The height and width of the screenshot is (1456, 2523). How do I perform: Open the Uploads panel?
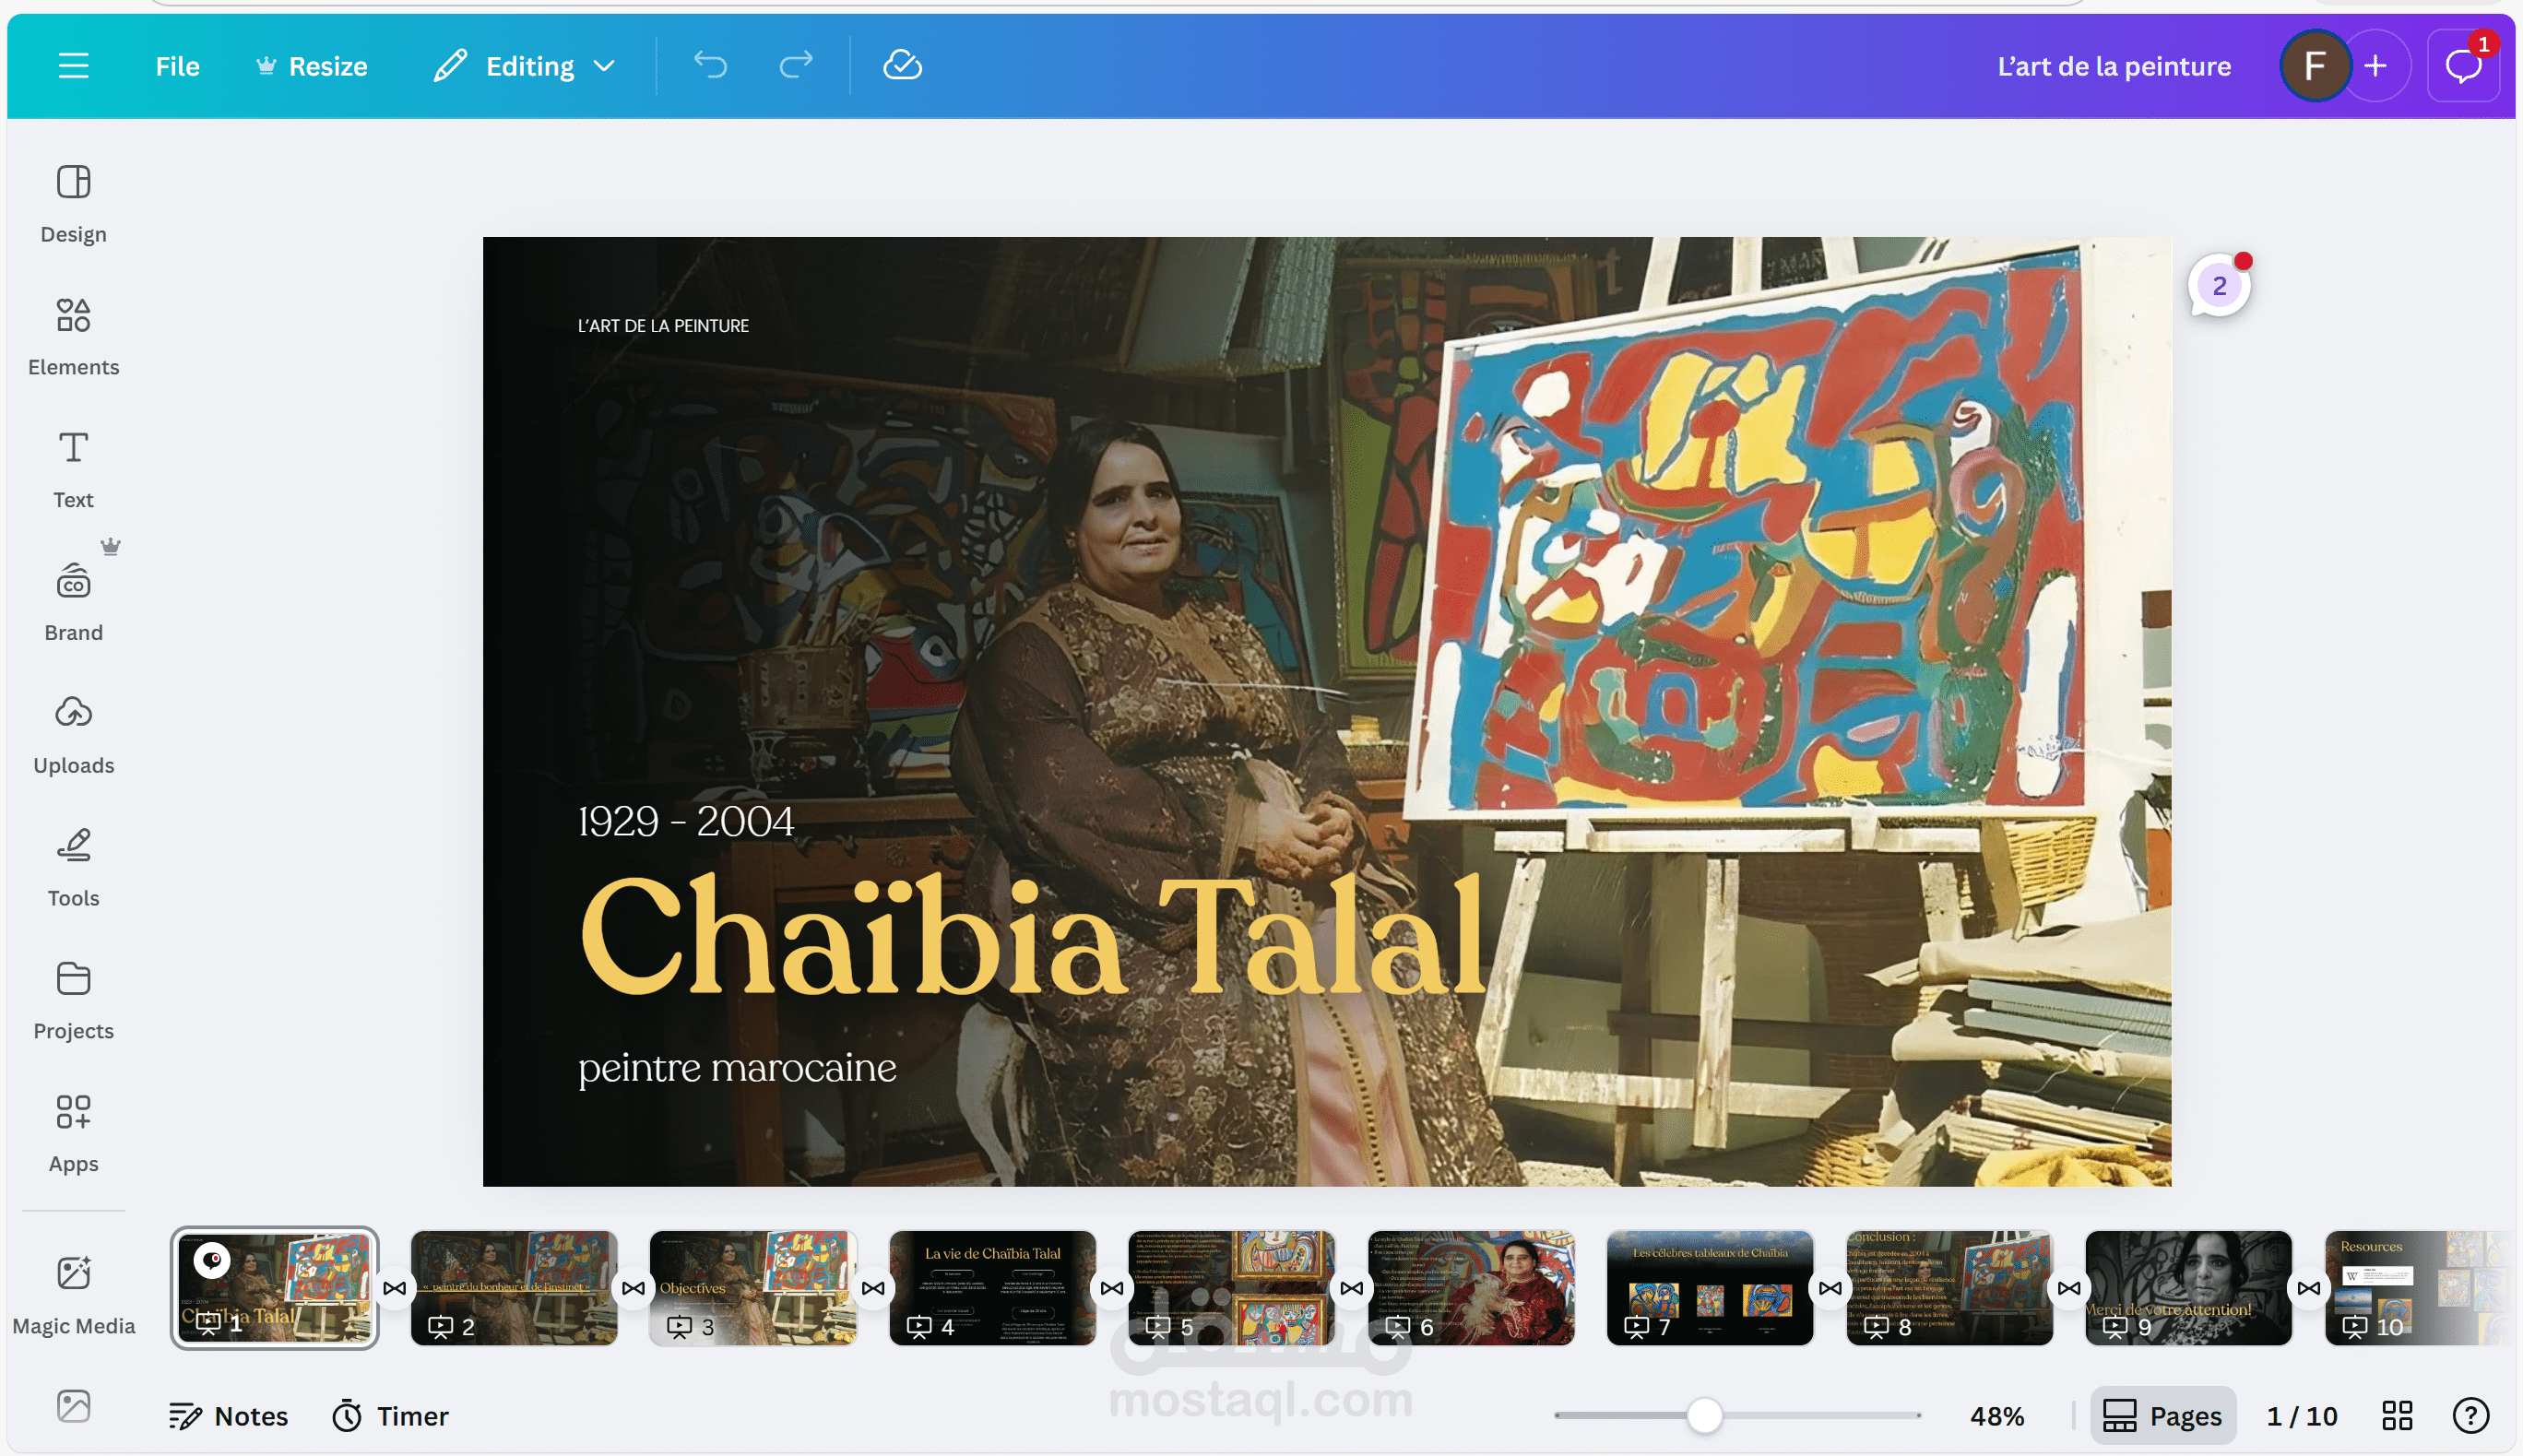pyautogui.click(x=73, y=735)
